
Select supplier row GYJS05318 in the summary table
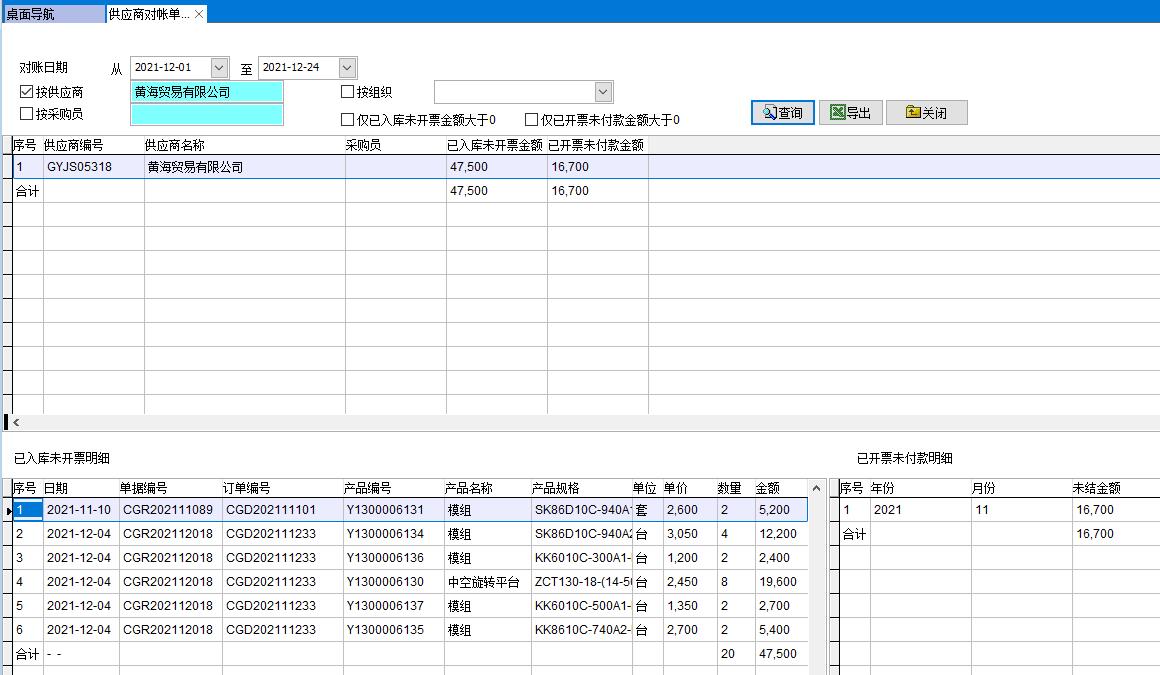pyautogui.click(x=80, y=167)
